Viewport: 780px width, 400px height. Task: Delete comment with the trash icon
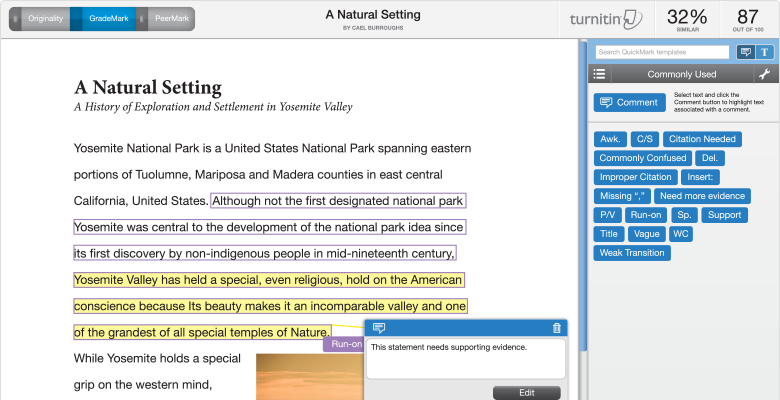(557, 328)
